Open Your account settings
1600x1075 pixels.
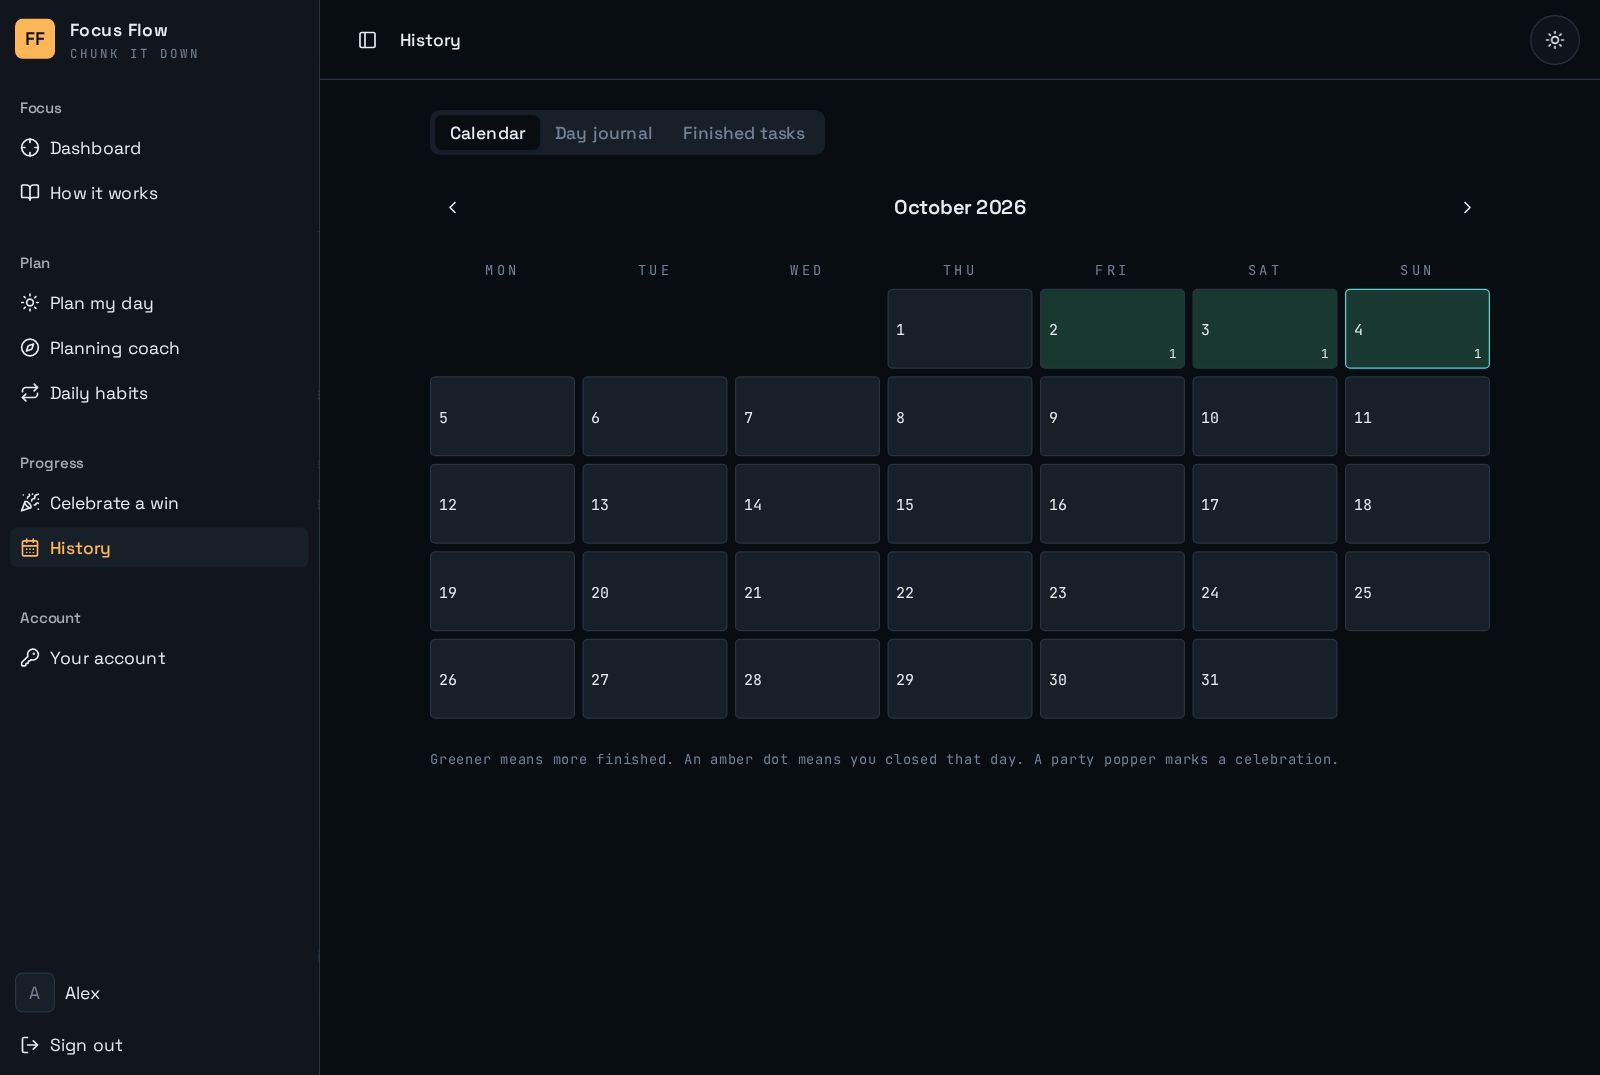click(x=159, y=658)
